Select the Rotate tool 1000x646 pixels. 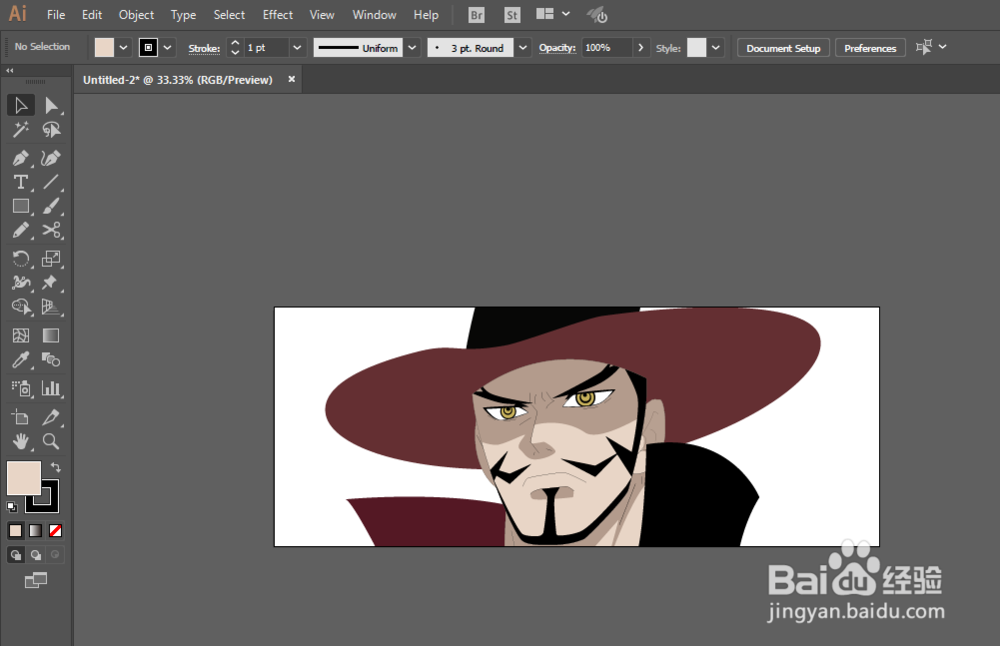[x=21, y=258]
